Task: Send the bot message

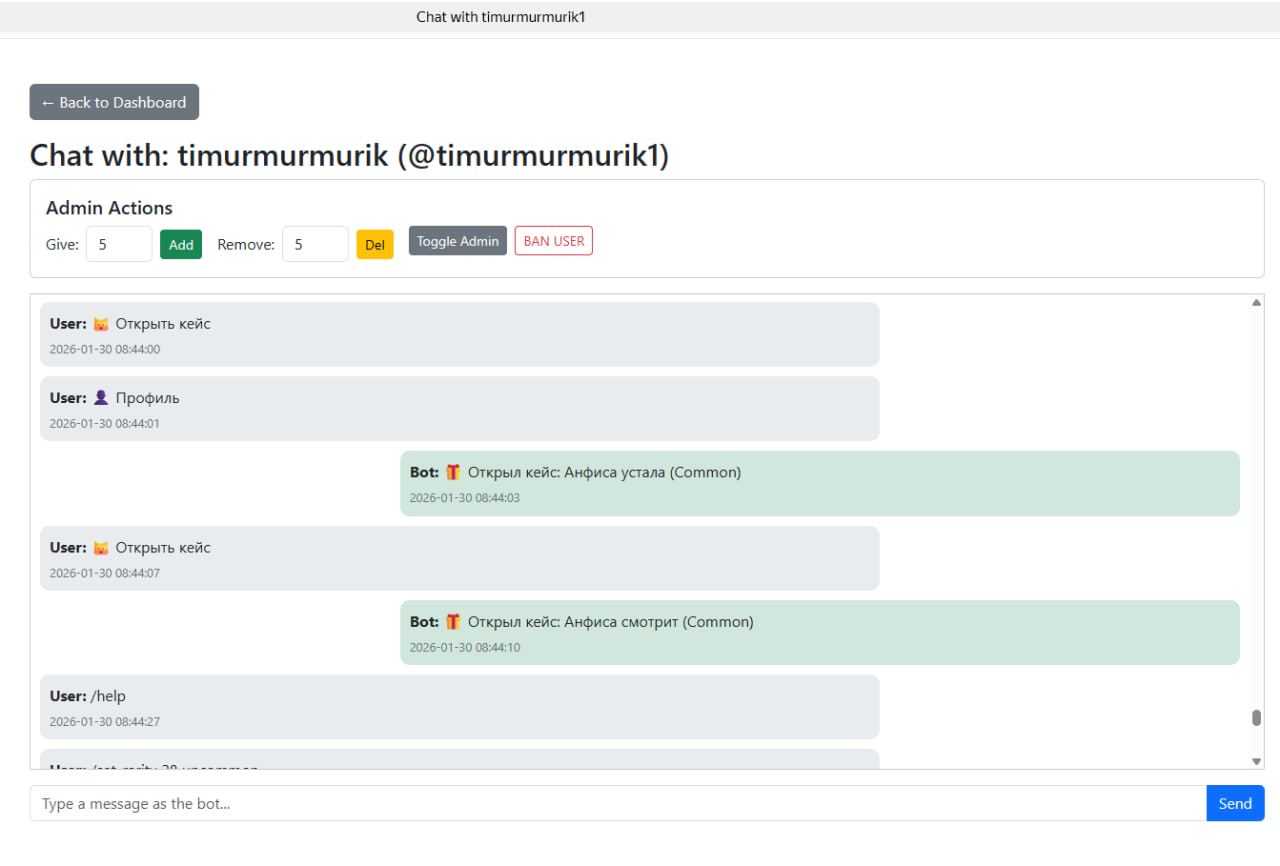Action: tap(1235, 803)
